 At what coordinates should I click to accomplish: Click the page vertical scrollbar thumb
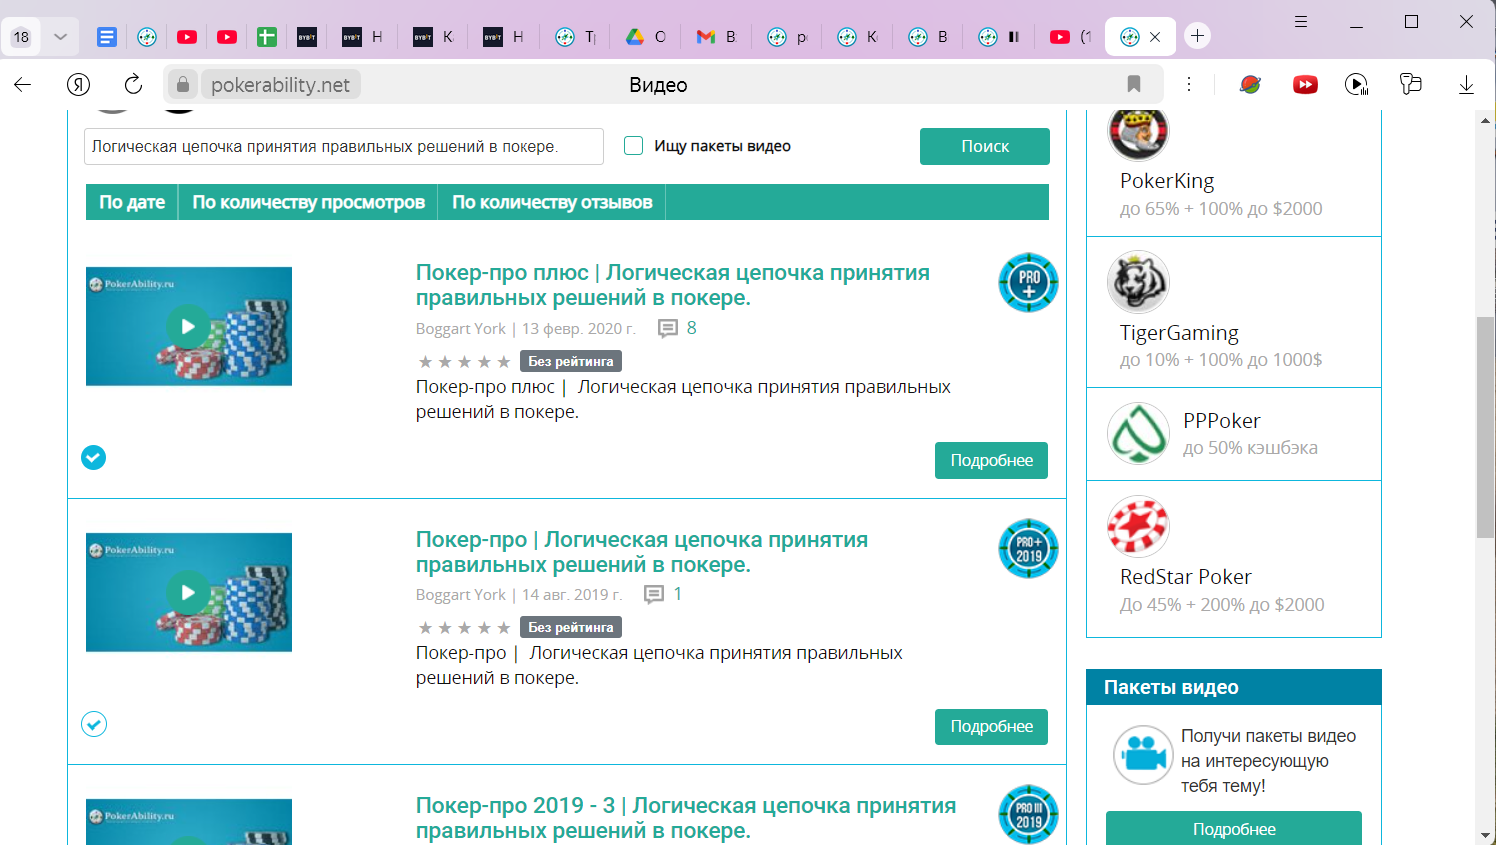1485,427
